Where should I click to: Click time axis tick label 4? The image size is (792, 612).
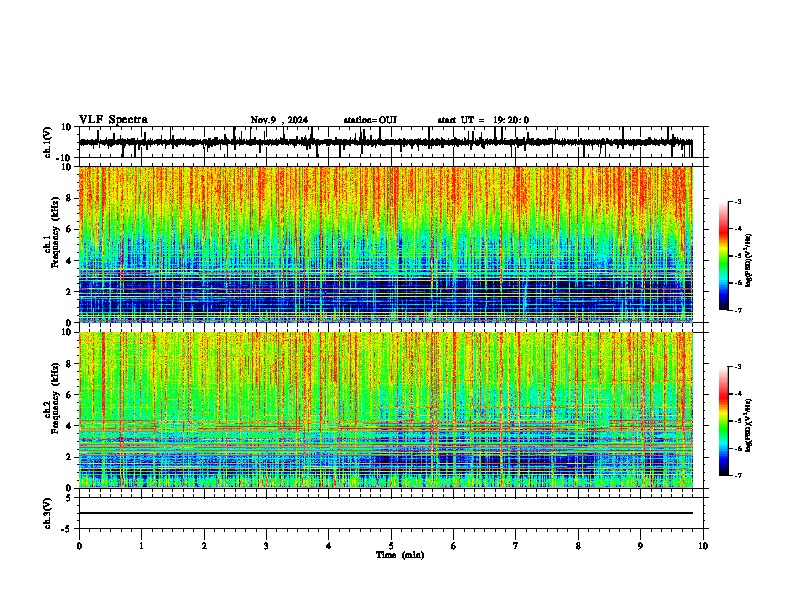point(329,546)
